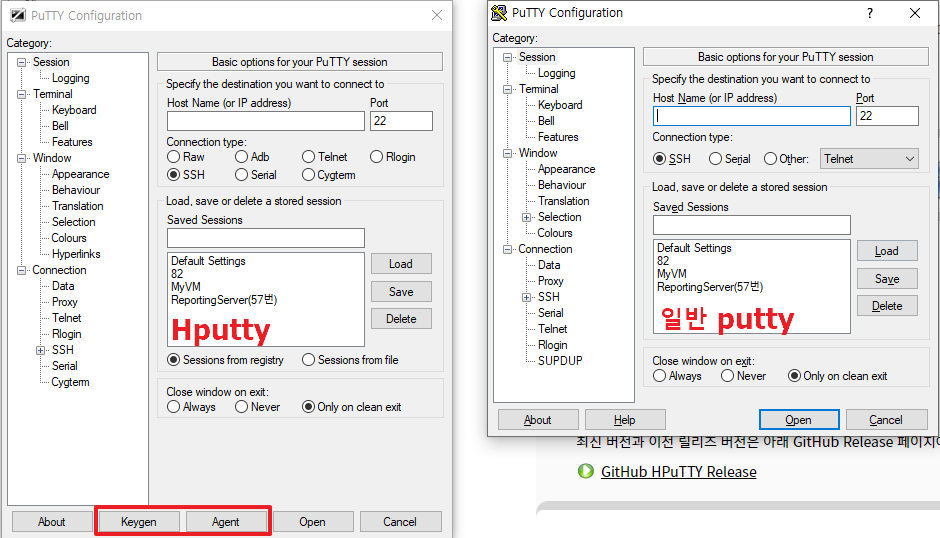Screen dimensions: 940x538
Task: Click the right PuTTY window title icon
Action: click(499, 13)
